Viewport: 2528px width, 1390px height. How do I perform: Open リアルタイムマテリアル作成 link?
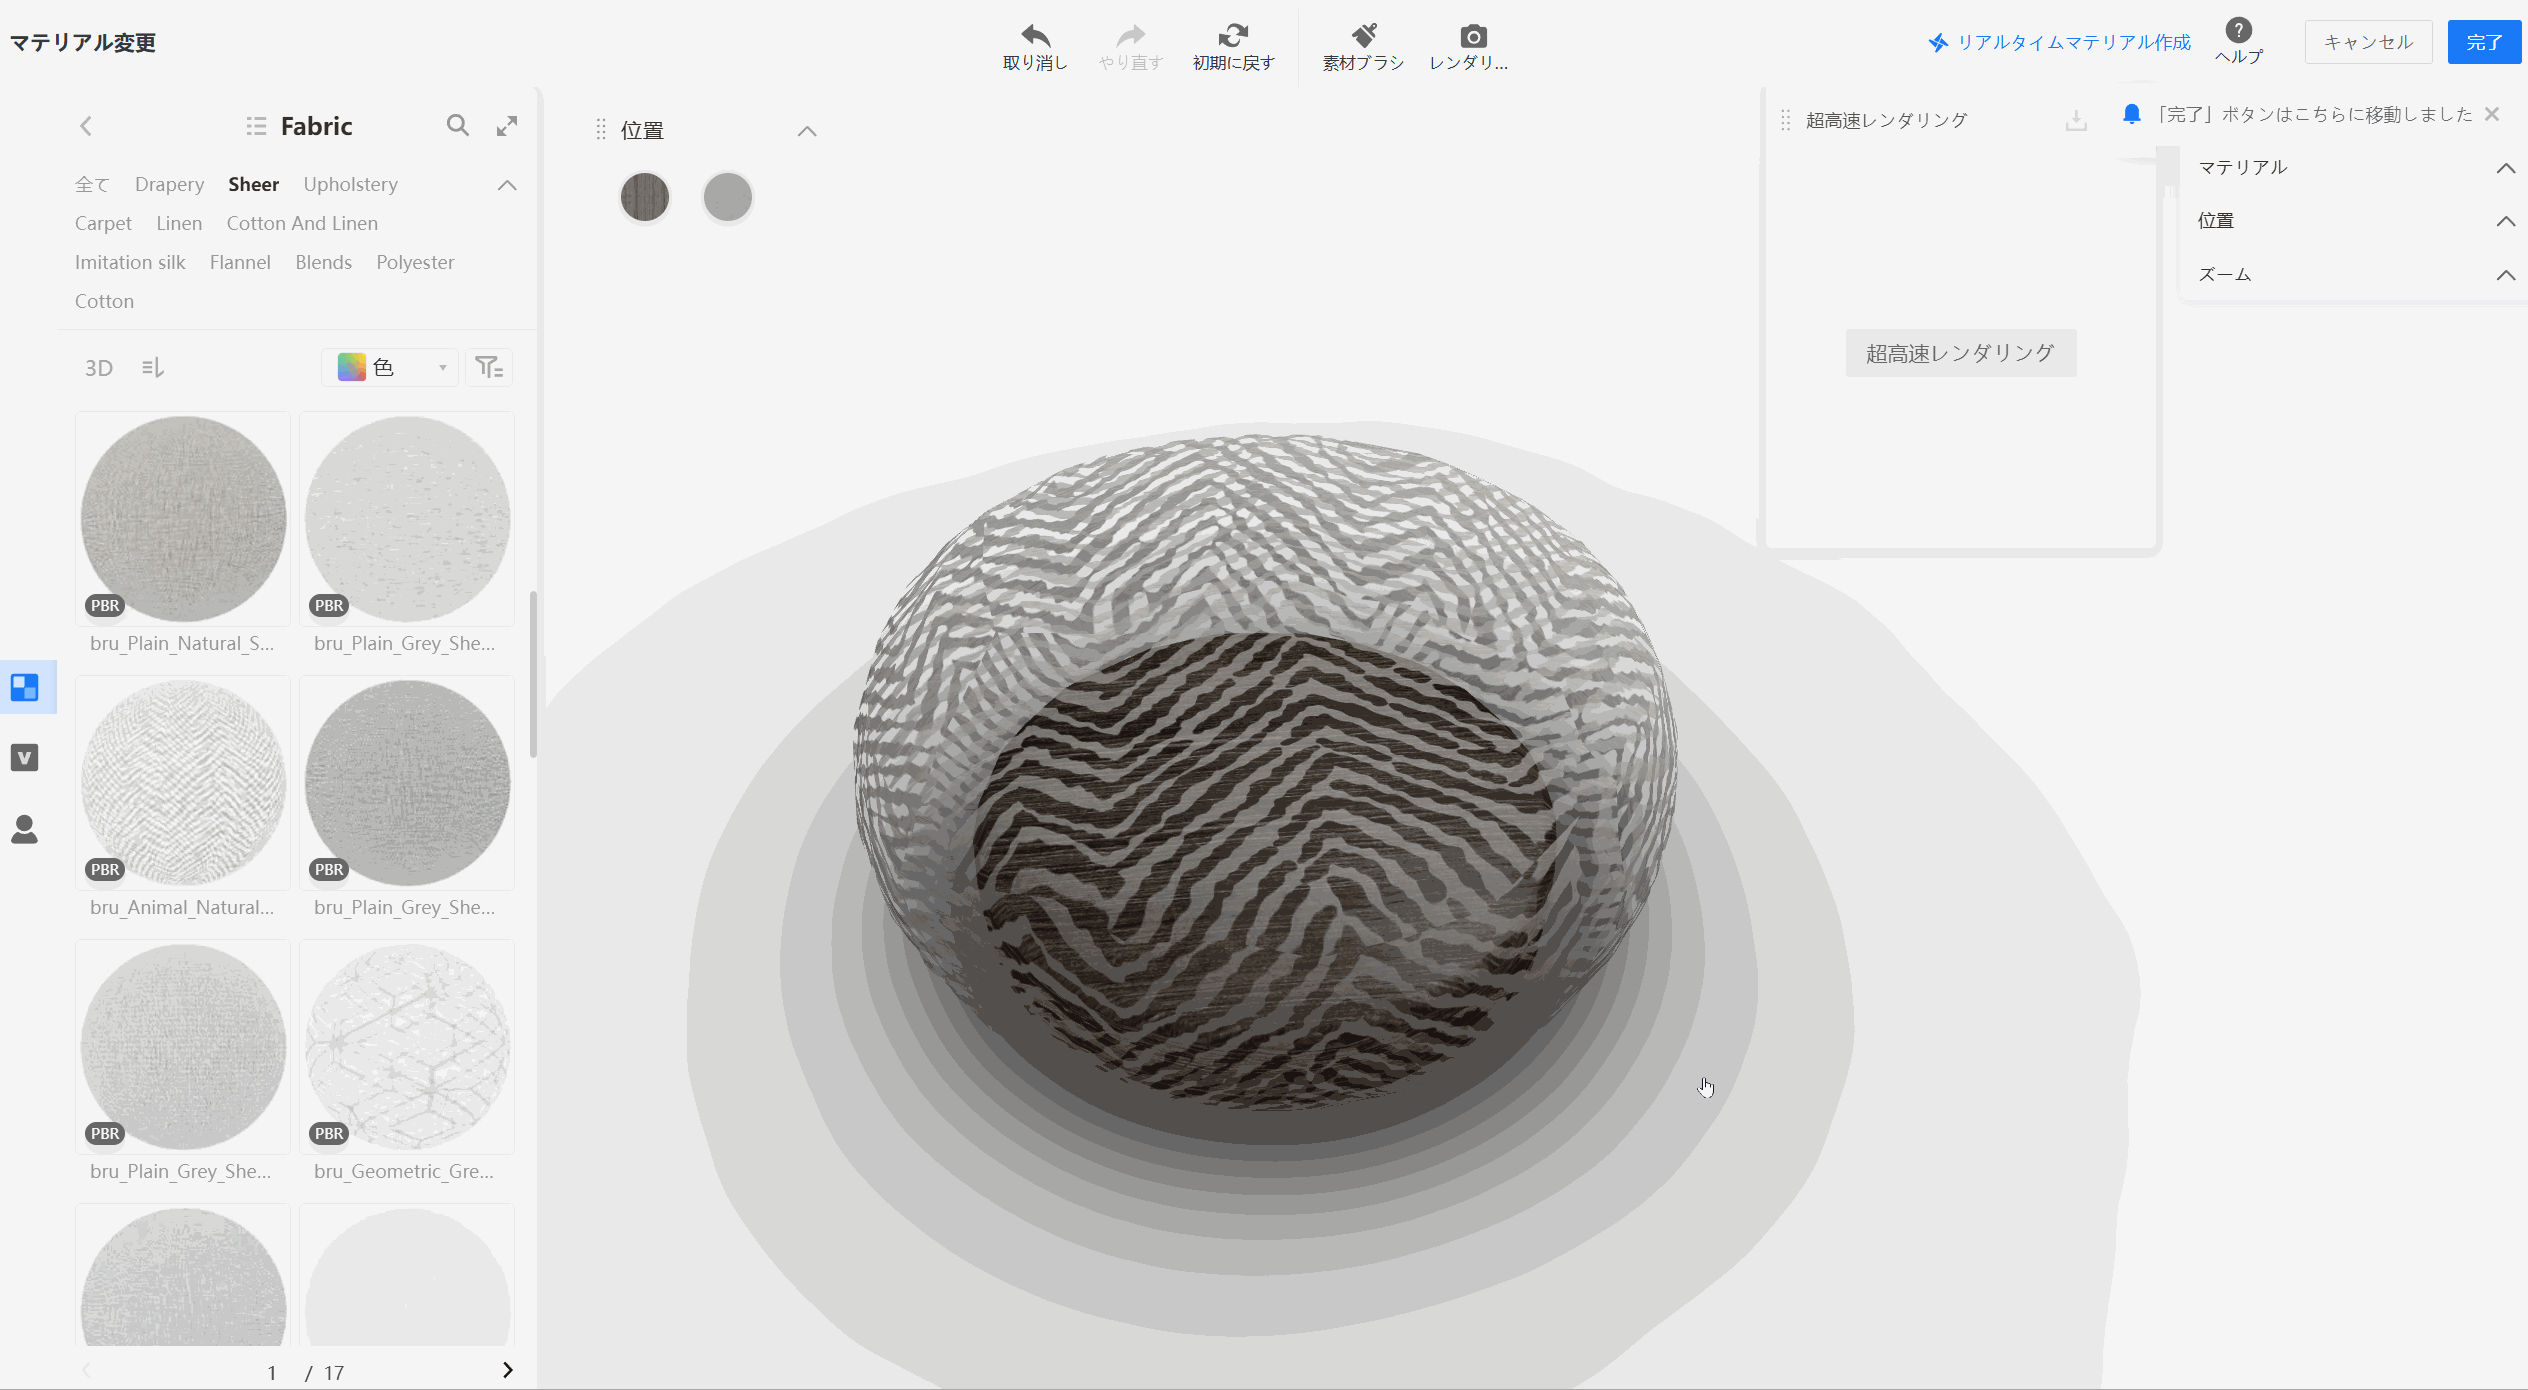click(2059, 42)
